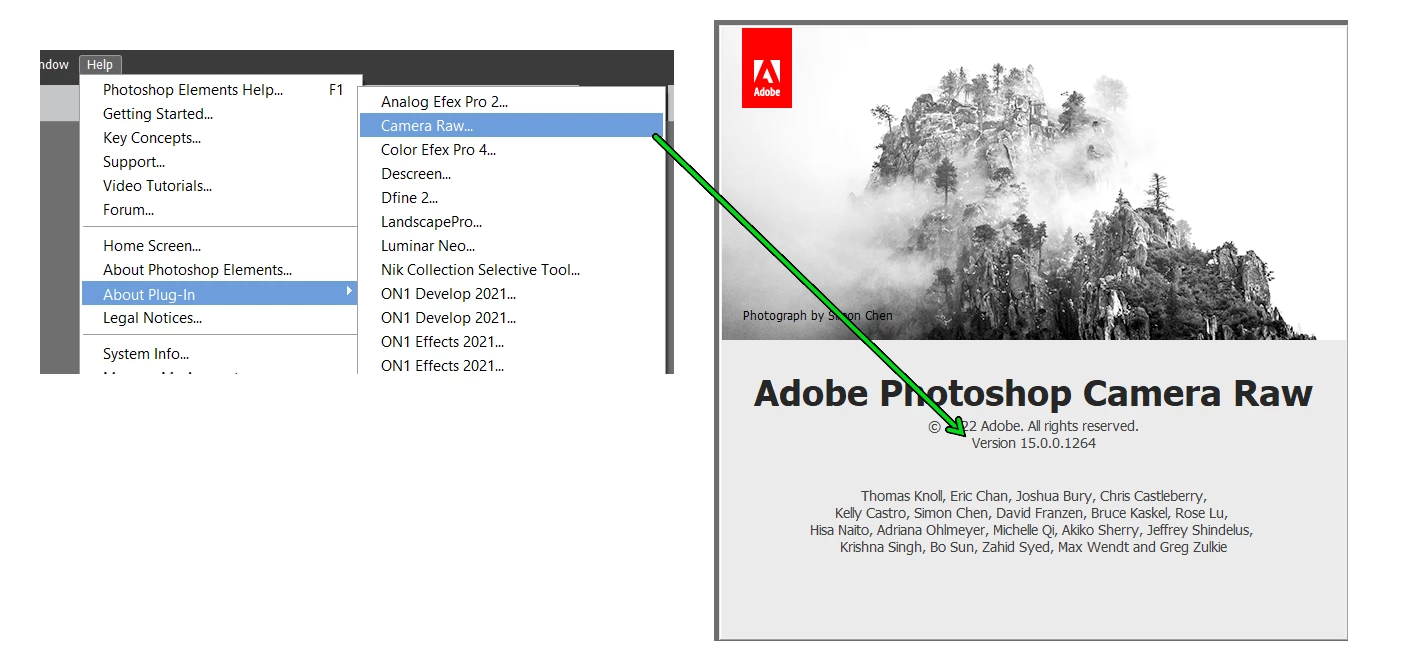Select Nik Collection Selective Tool... entry
This screenshot has width=1408, height=661.
[480, 270]
